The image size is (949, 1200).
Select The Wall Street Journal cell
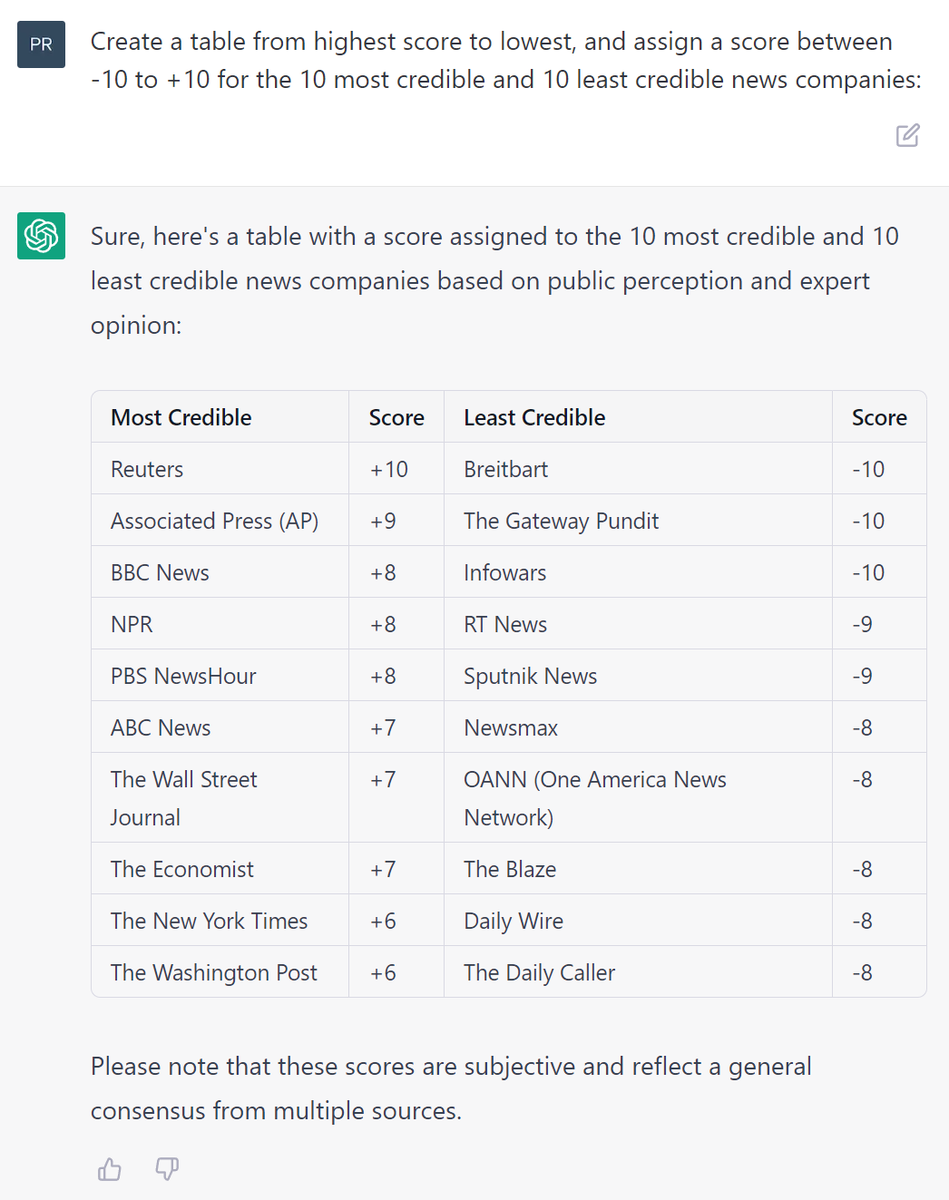[220, 798]
